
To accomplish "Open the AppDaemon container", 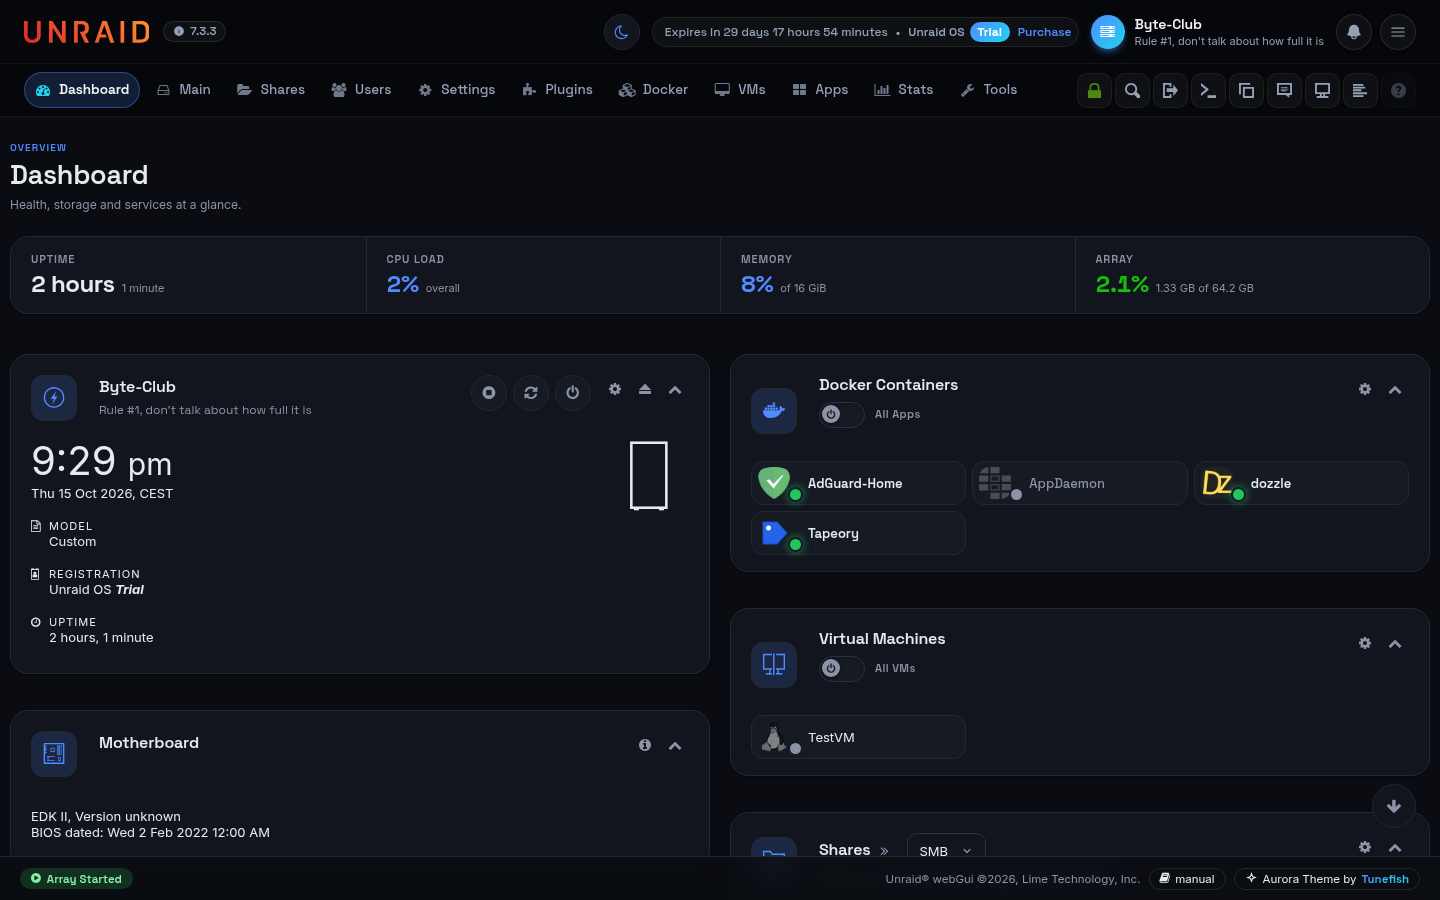I will pyautogui.click(x=1080, y=483).
